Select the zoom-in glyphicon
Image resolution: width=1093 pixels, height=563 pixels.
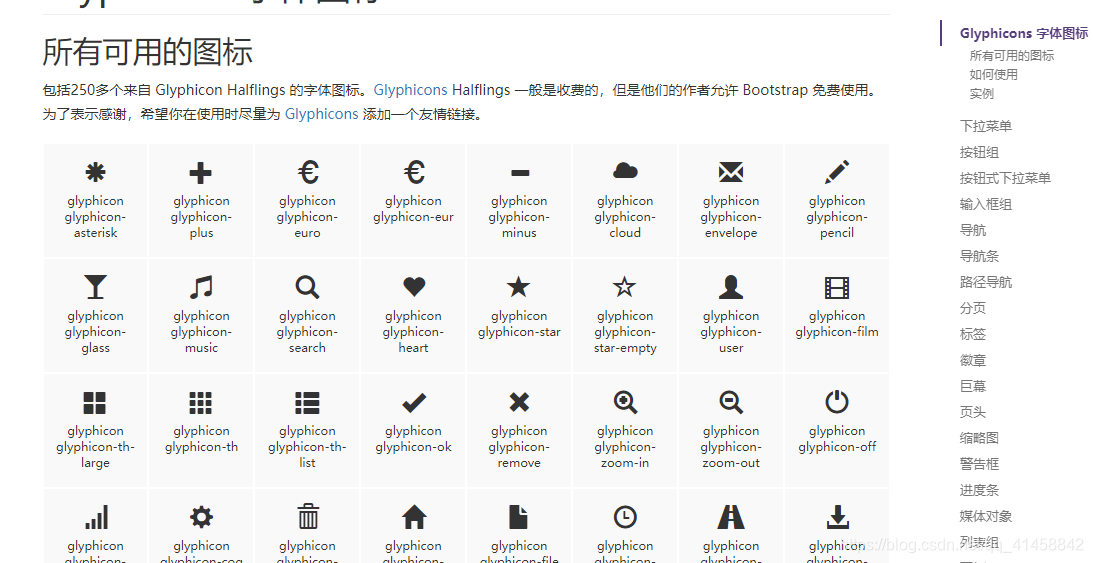pyautogui.click(x=625, y=402)
